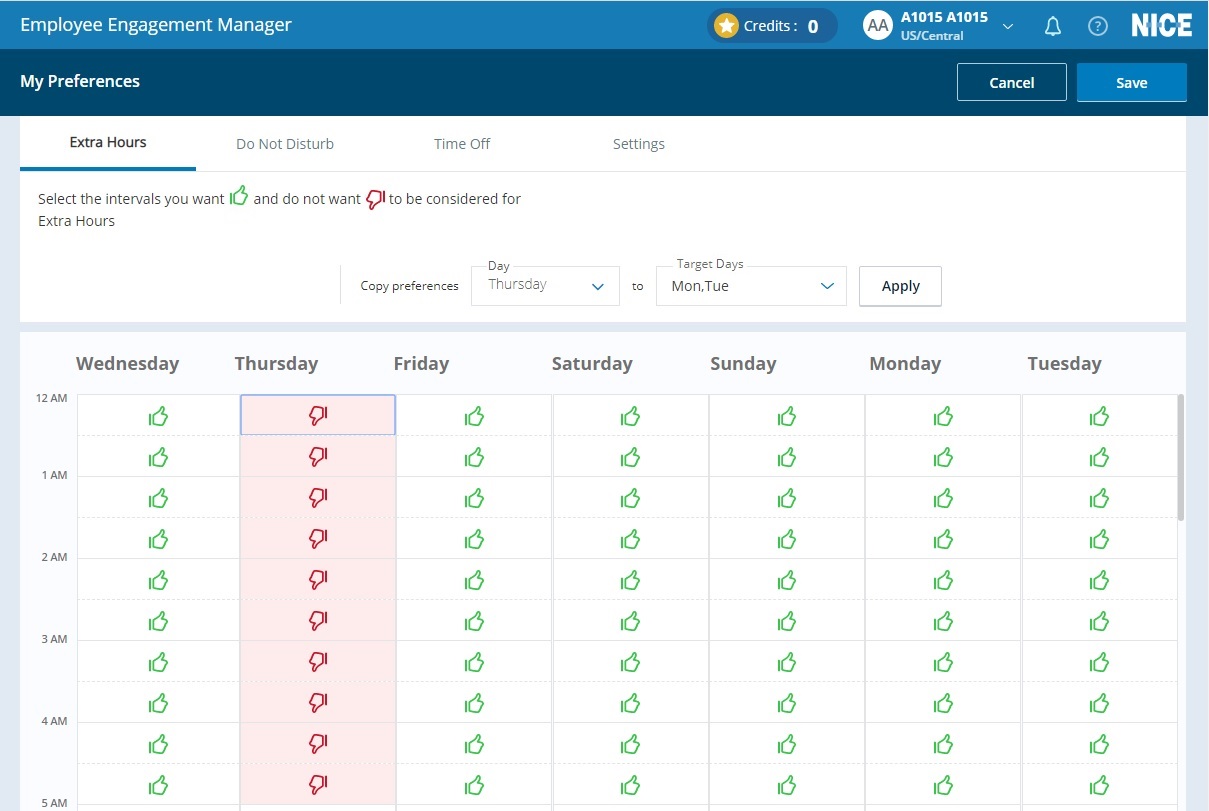Image resolution: width=1209 pixels, height=811 pixels.
Task: Toggle Friday 1 AM thumbs-up preference
Action: point(474,498)
